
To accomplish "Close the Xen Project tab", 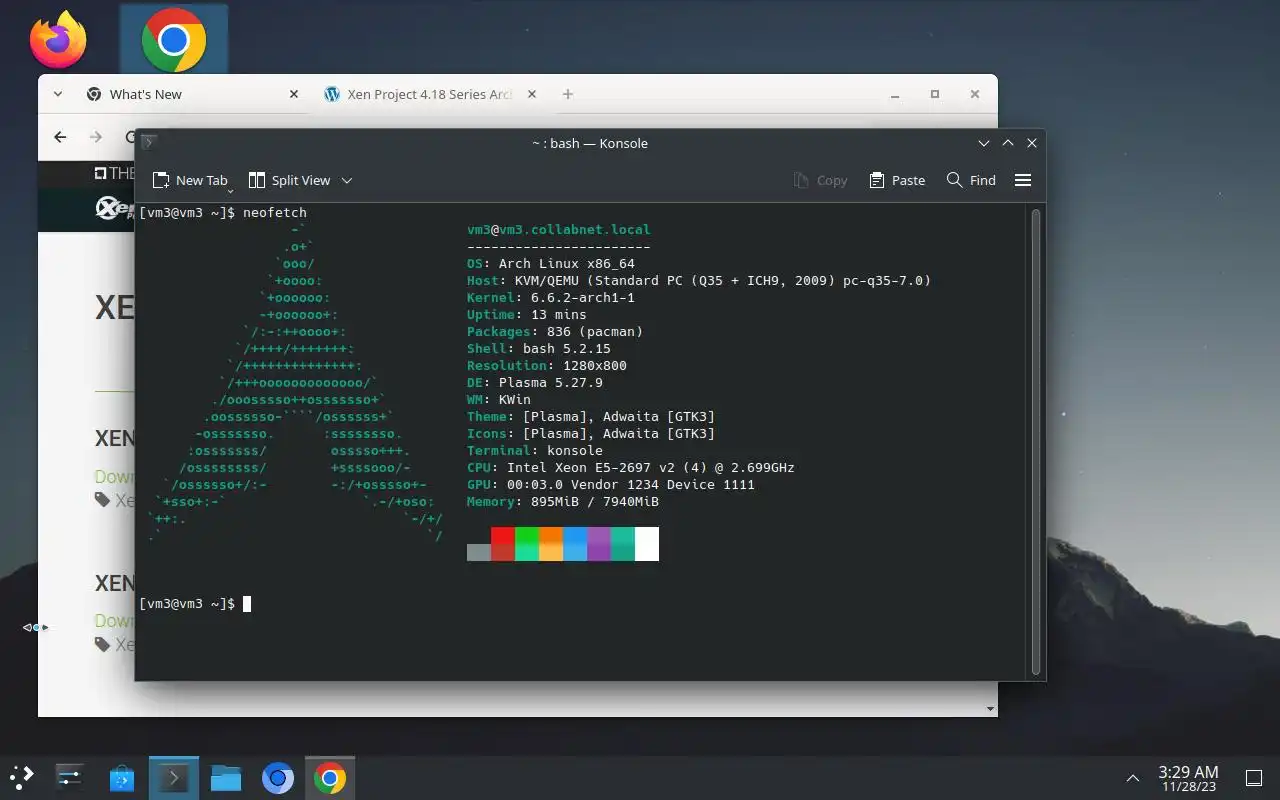I will click(532, 94).
